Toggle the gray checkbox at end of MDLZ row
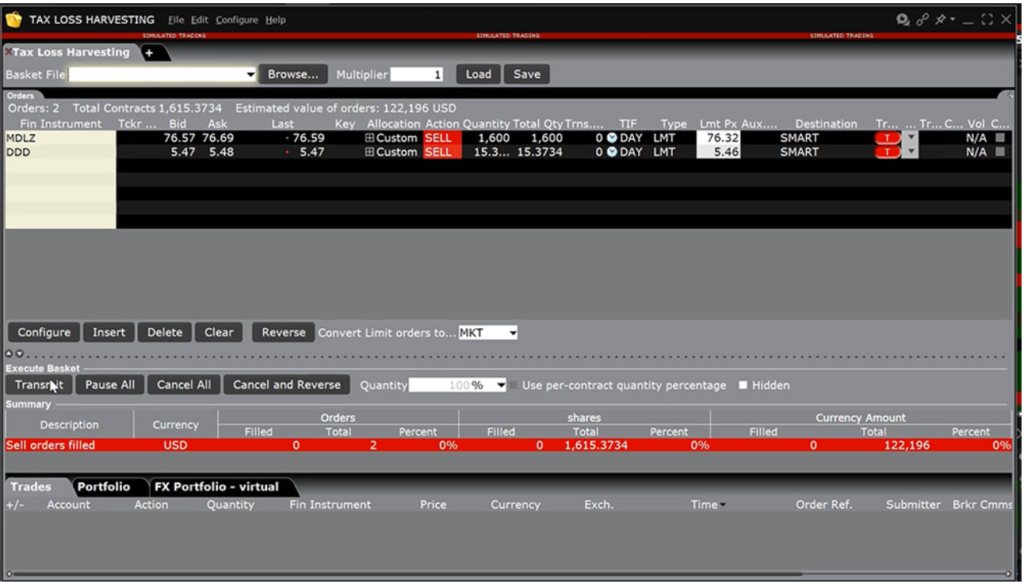 coord(999,138)
